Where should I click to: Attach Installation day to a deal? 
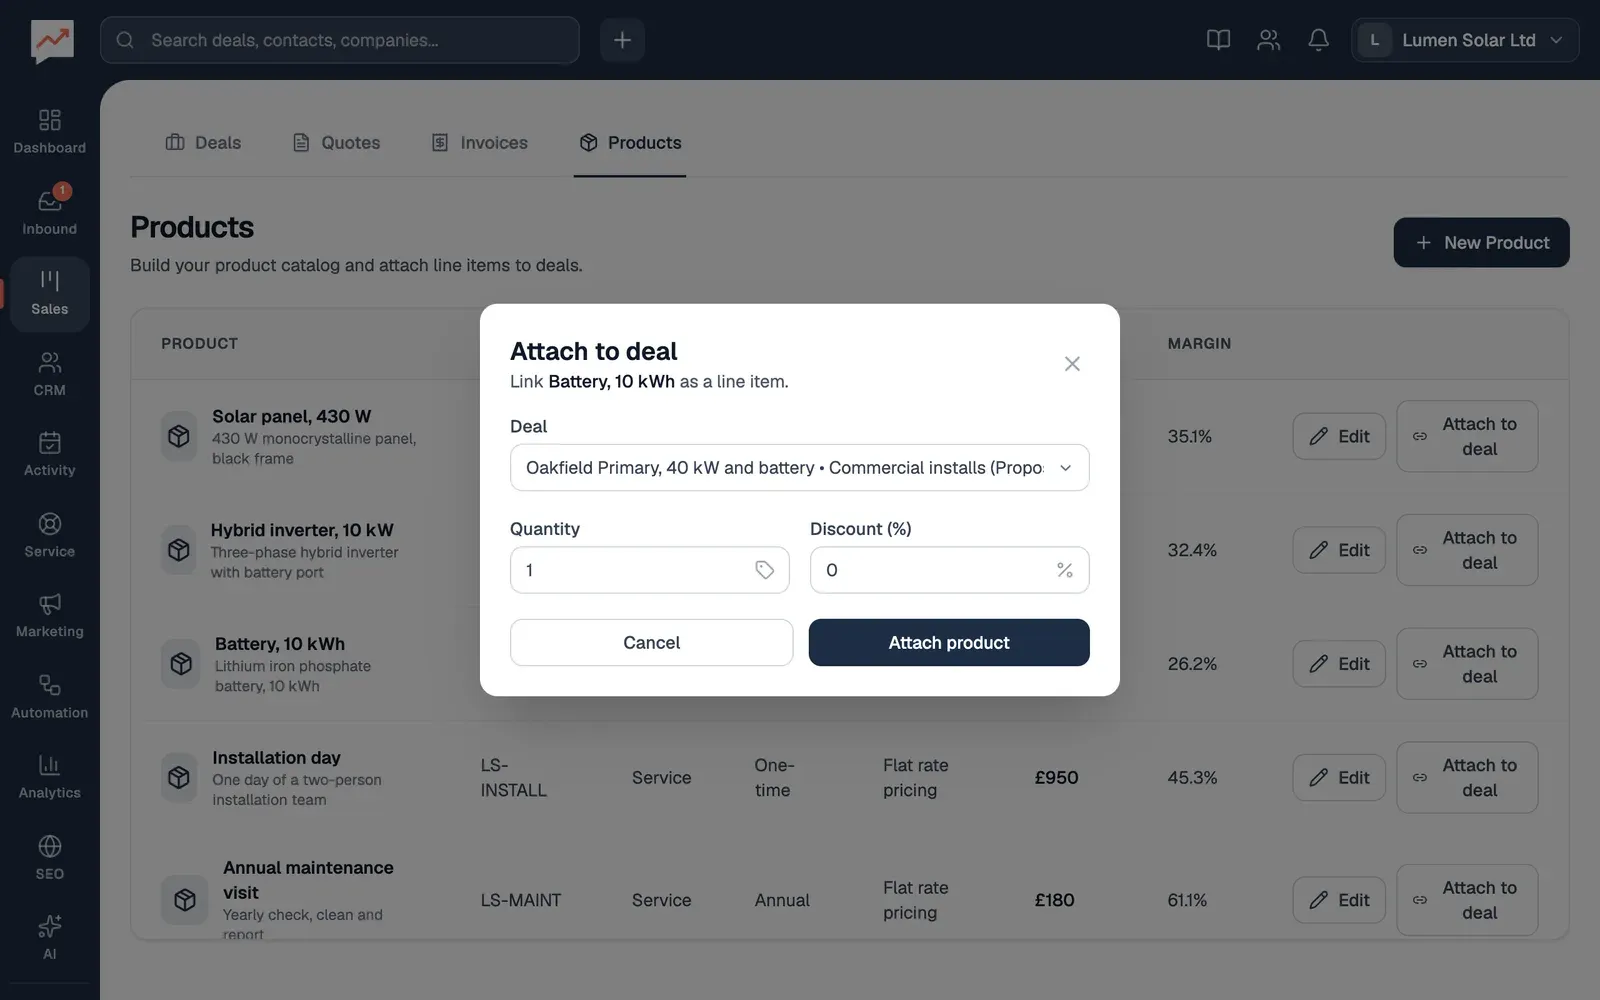pos(1467,778)
